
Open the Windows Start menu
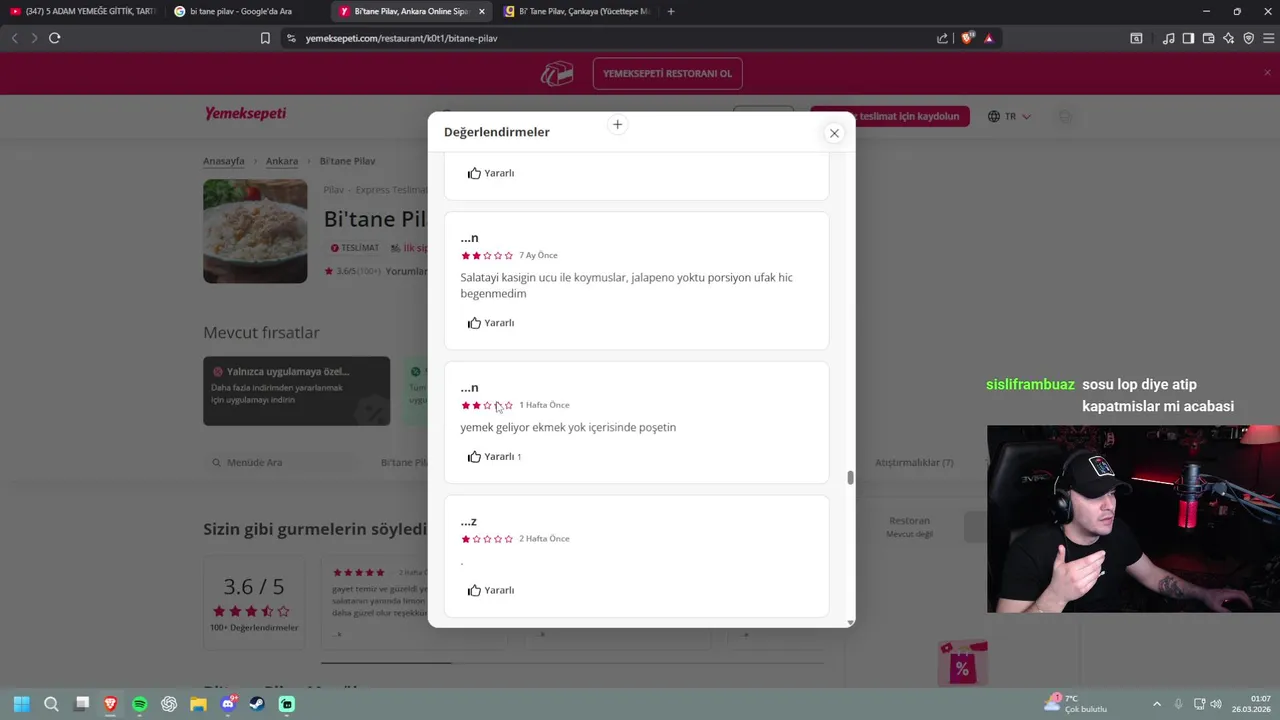[x=21, y=704]
